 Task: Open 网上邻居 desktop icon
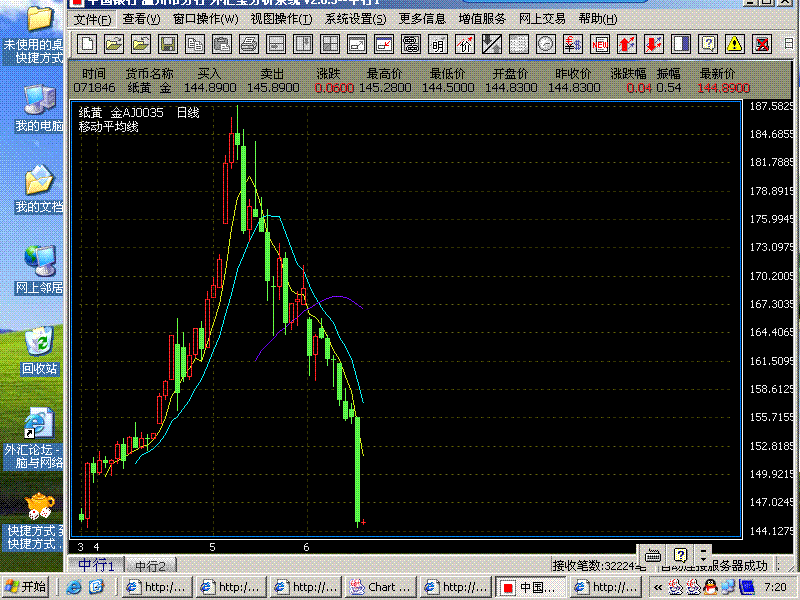[x=39, y=269]
